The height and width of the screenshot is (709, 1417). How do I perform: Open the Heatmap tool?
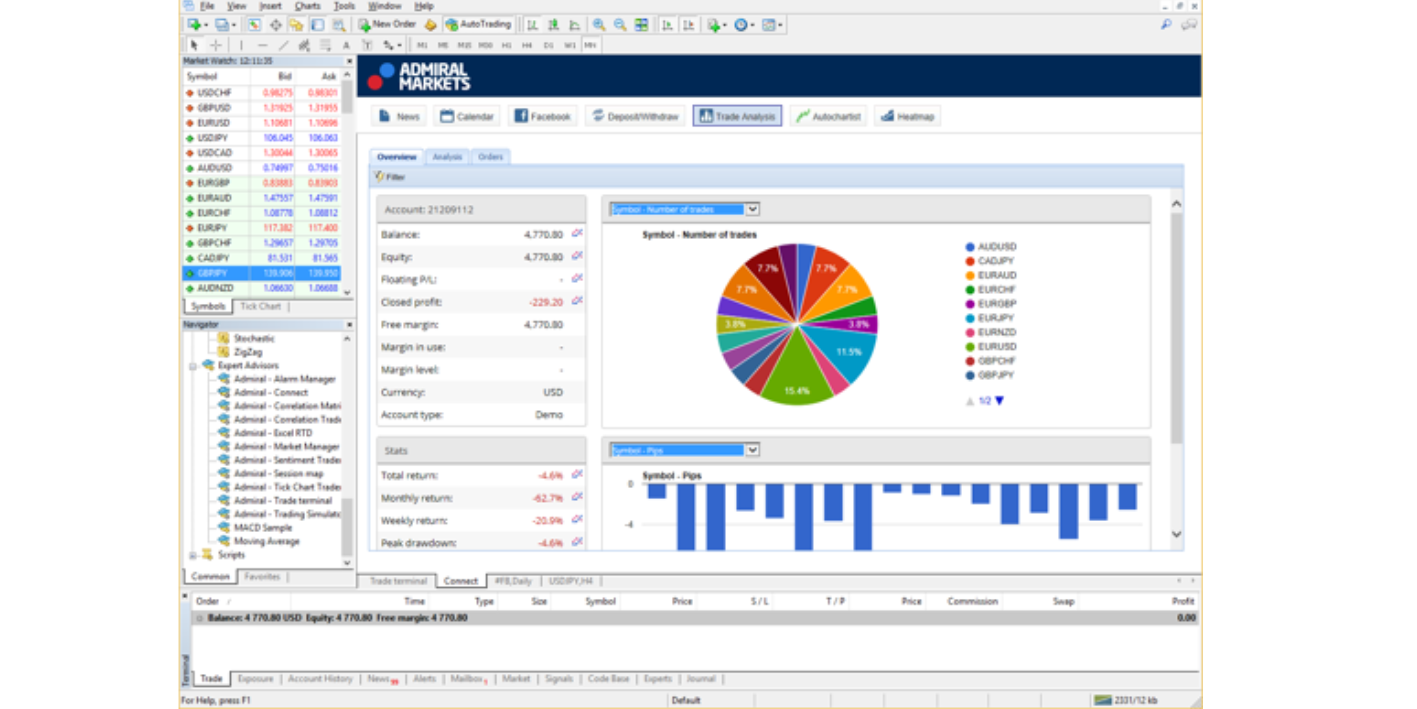click(x=907, y=116)
